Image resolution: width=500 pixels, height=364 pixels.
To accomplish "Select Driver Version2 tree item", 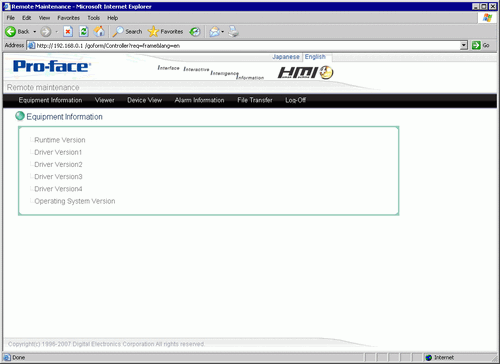I will [x=58, y=165].
